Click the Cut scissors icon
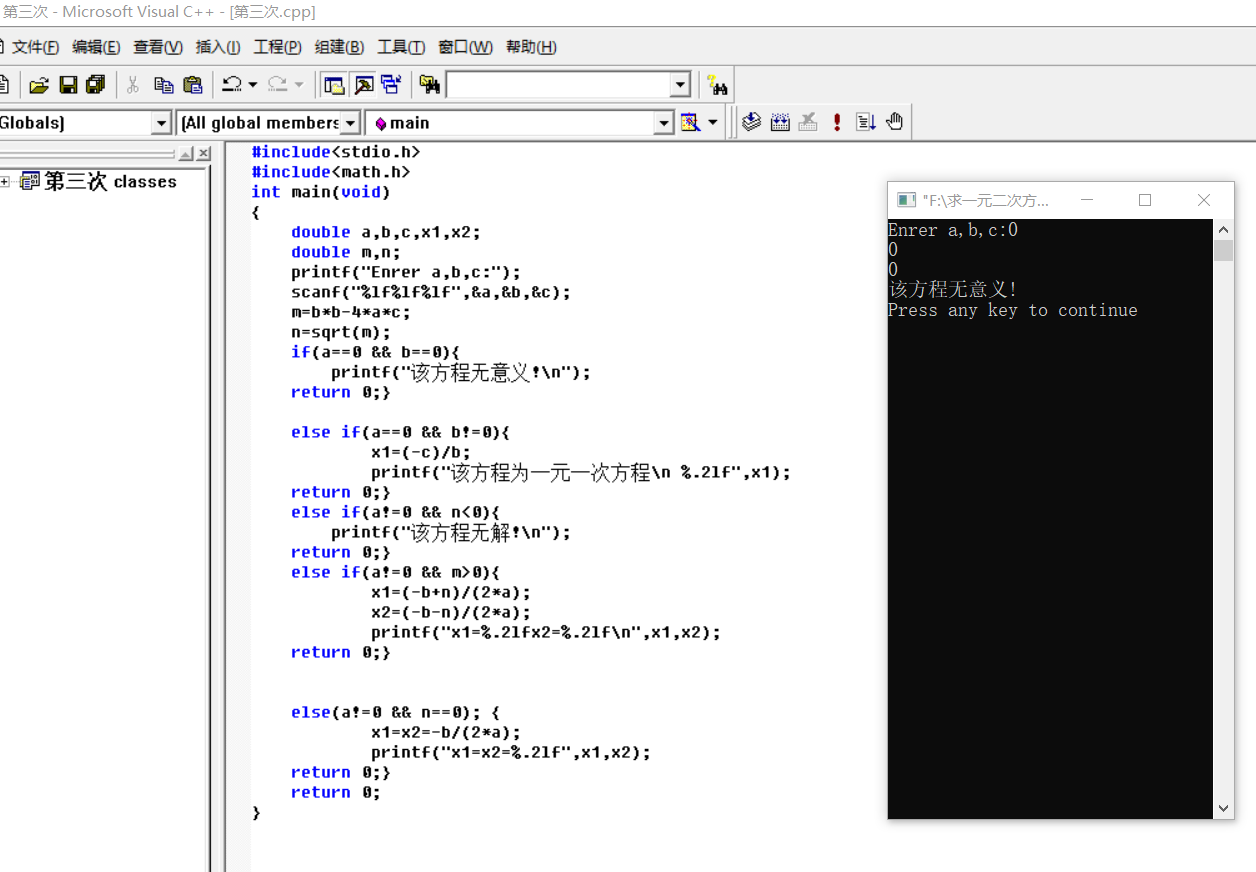Image resolution: width=1256 pixels, height=872 pixels. pyautogui.click(x=132, y=85)
